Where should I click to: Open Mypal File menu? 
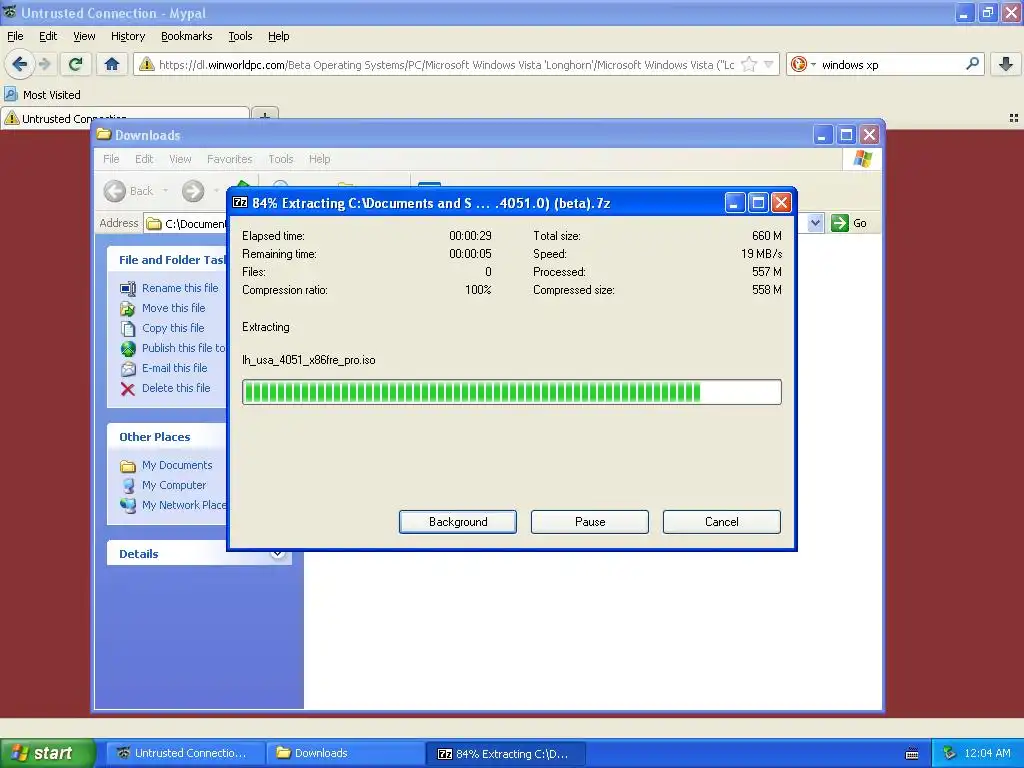[x=15, y=36]
